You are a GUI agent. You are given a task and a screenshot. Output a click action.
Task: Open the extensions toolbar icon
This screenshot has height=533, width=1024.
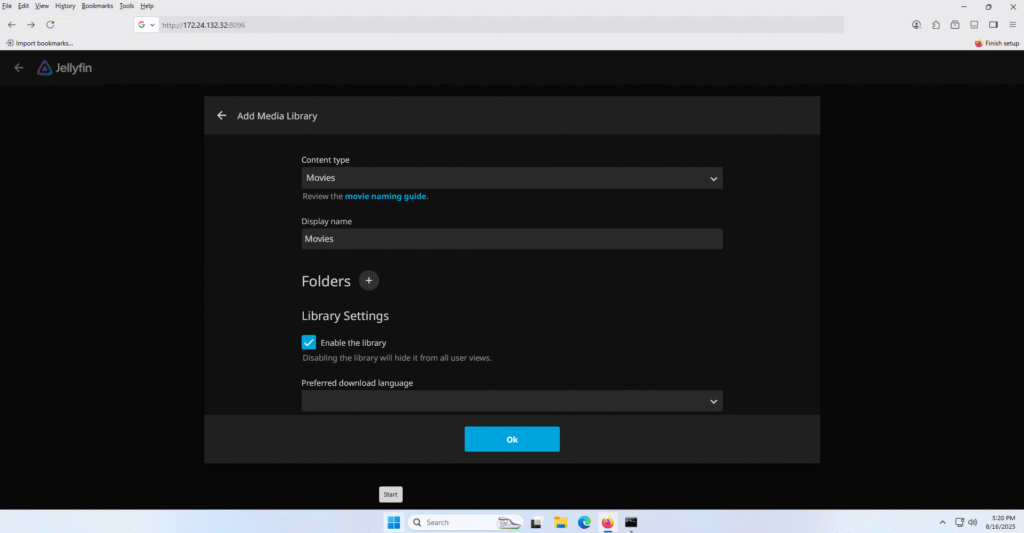[936, 25]
